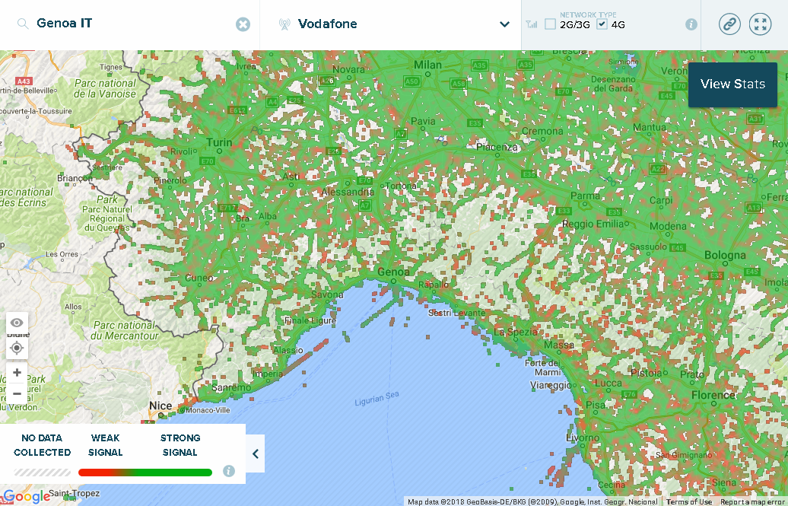Expand carrier list with chevron arrow
Image resolution: width=788 pixels, height=506 pixels.
pyautogui.click(x=505, y=24)
